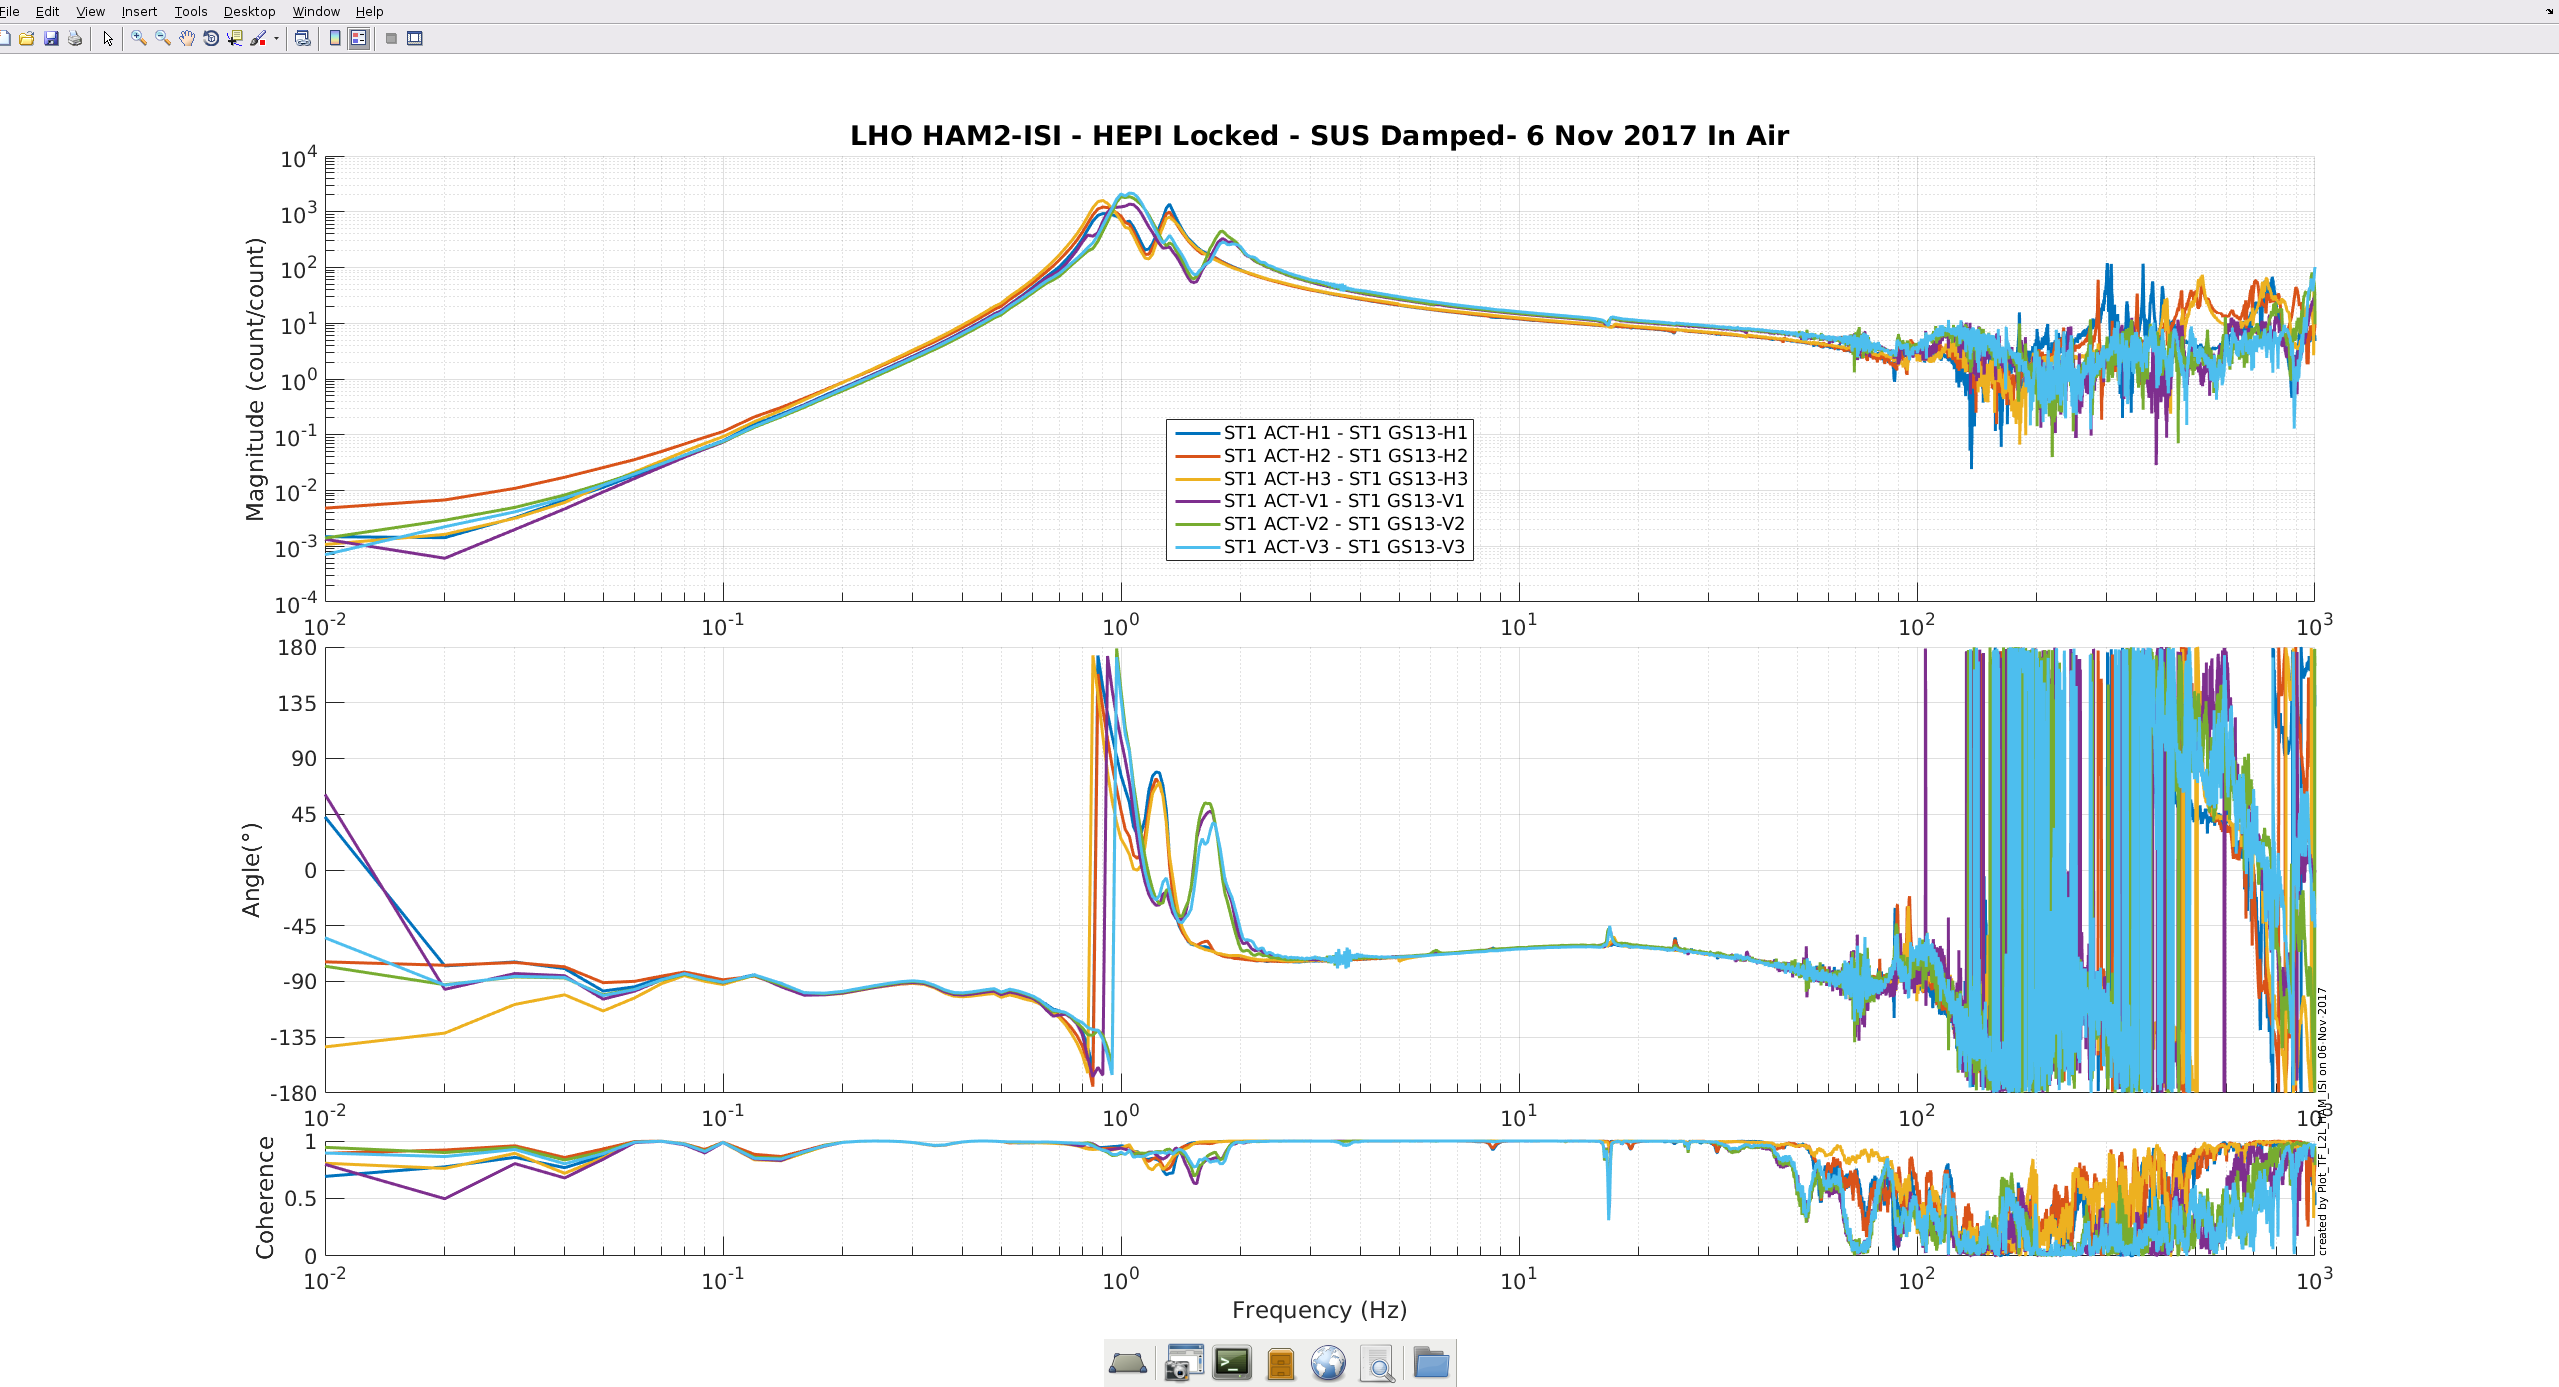2559x1387 pixels.
Task: Click the Brush data paintbrush tool
Action: (259, 39)
